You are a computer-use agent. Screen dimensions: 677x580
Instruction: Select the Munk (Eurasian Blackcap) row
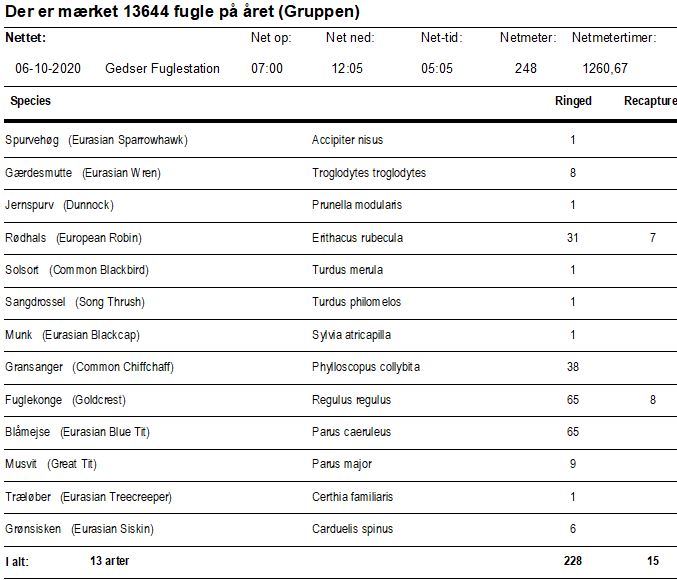pos(340,335)
